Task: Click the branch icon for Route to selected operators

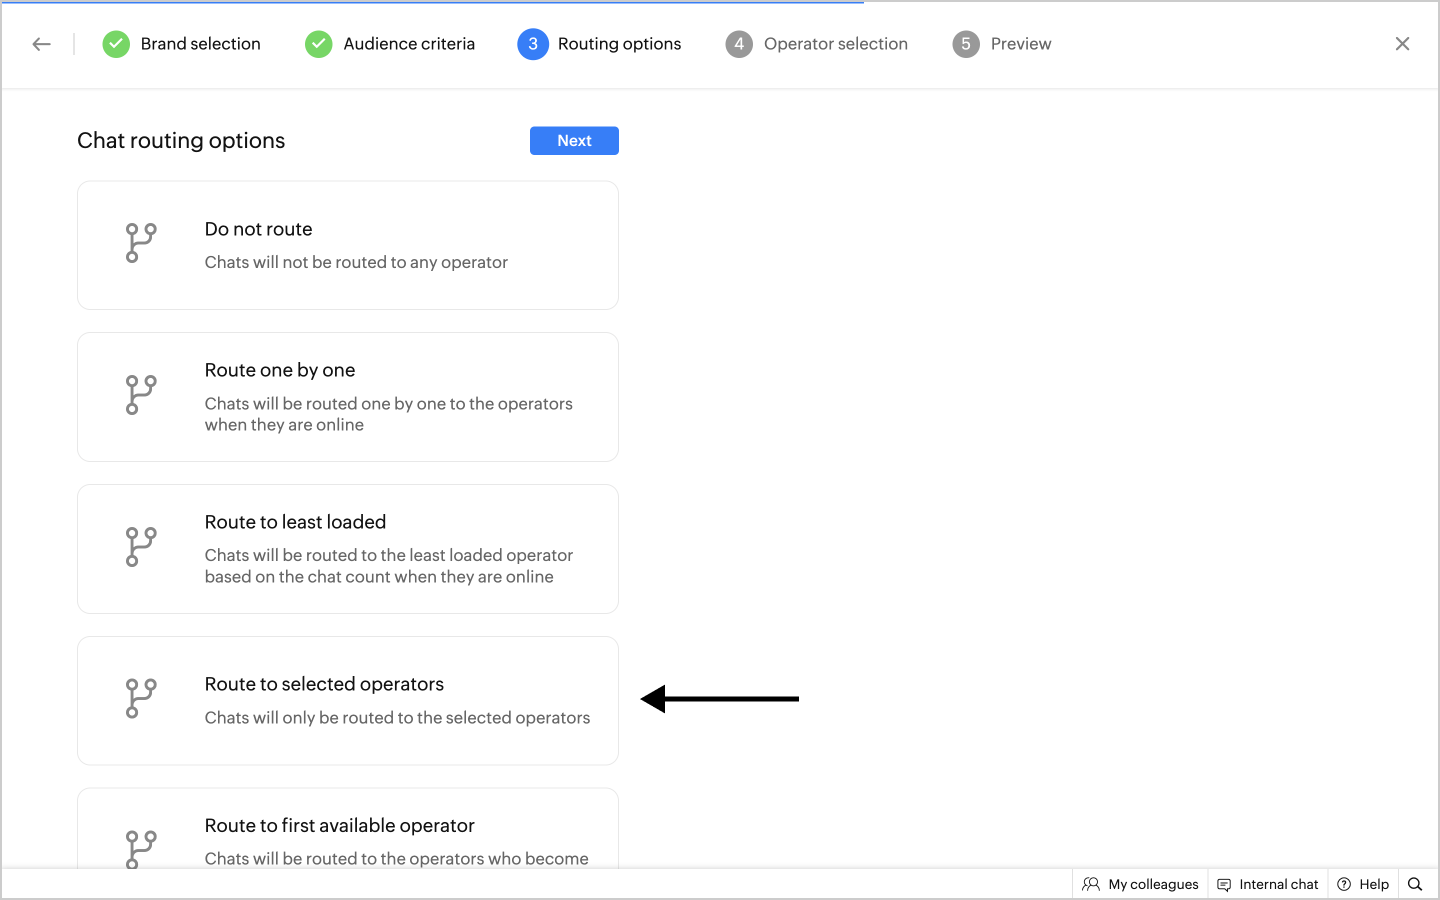Action: pyautogui.click(x=141, y=699)
